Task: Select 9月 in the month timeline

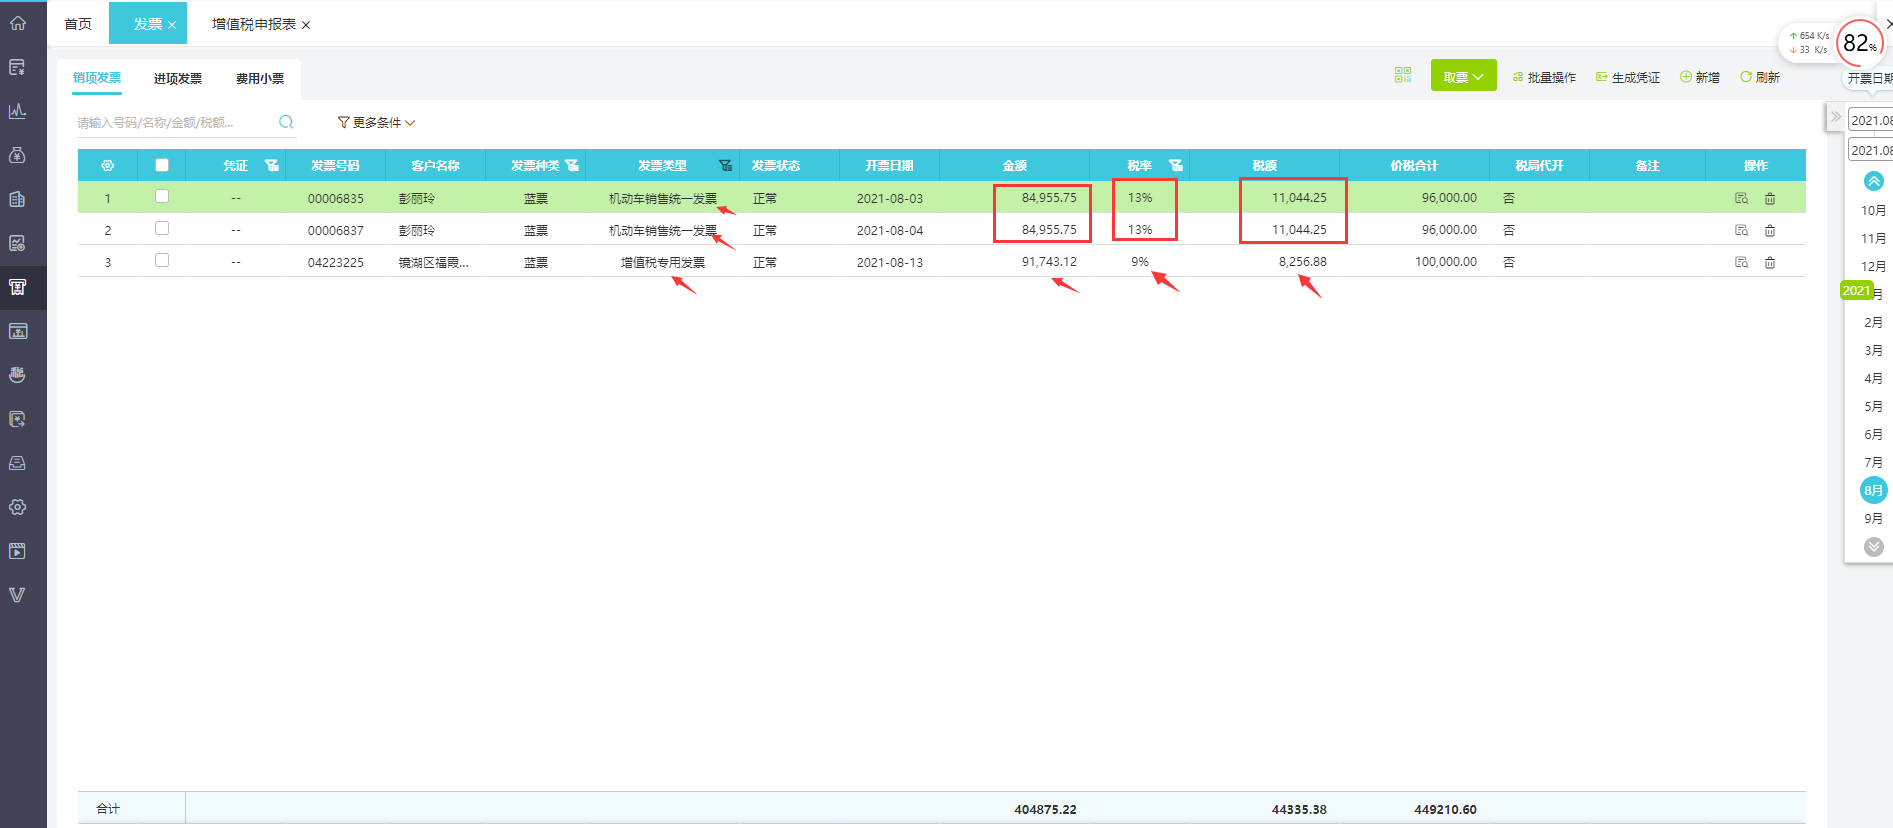Action: pyautogui.click(x=1873, y=519)
